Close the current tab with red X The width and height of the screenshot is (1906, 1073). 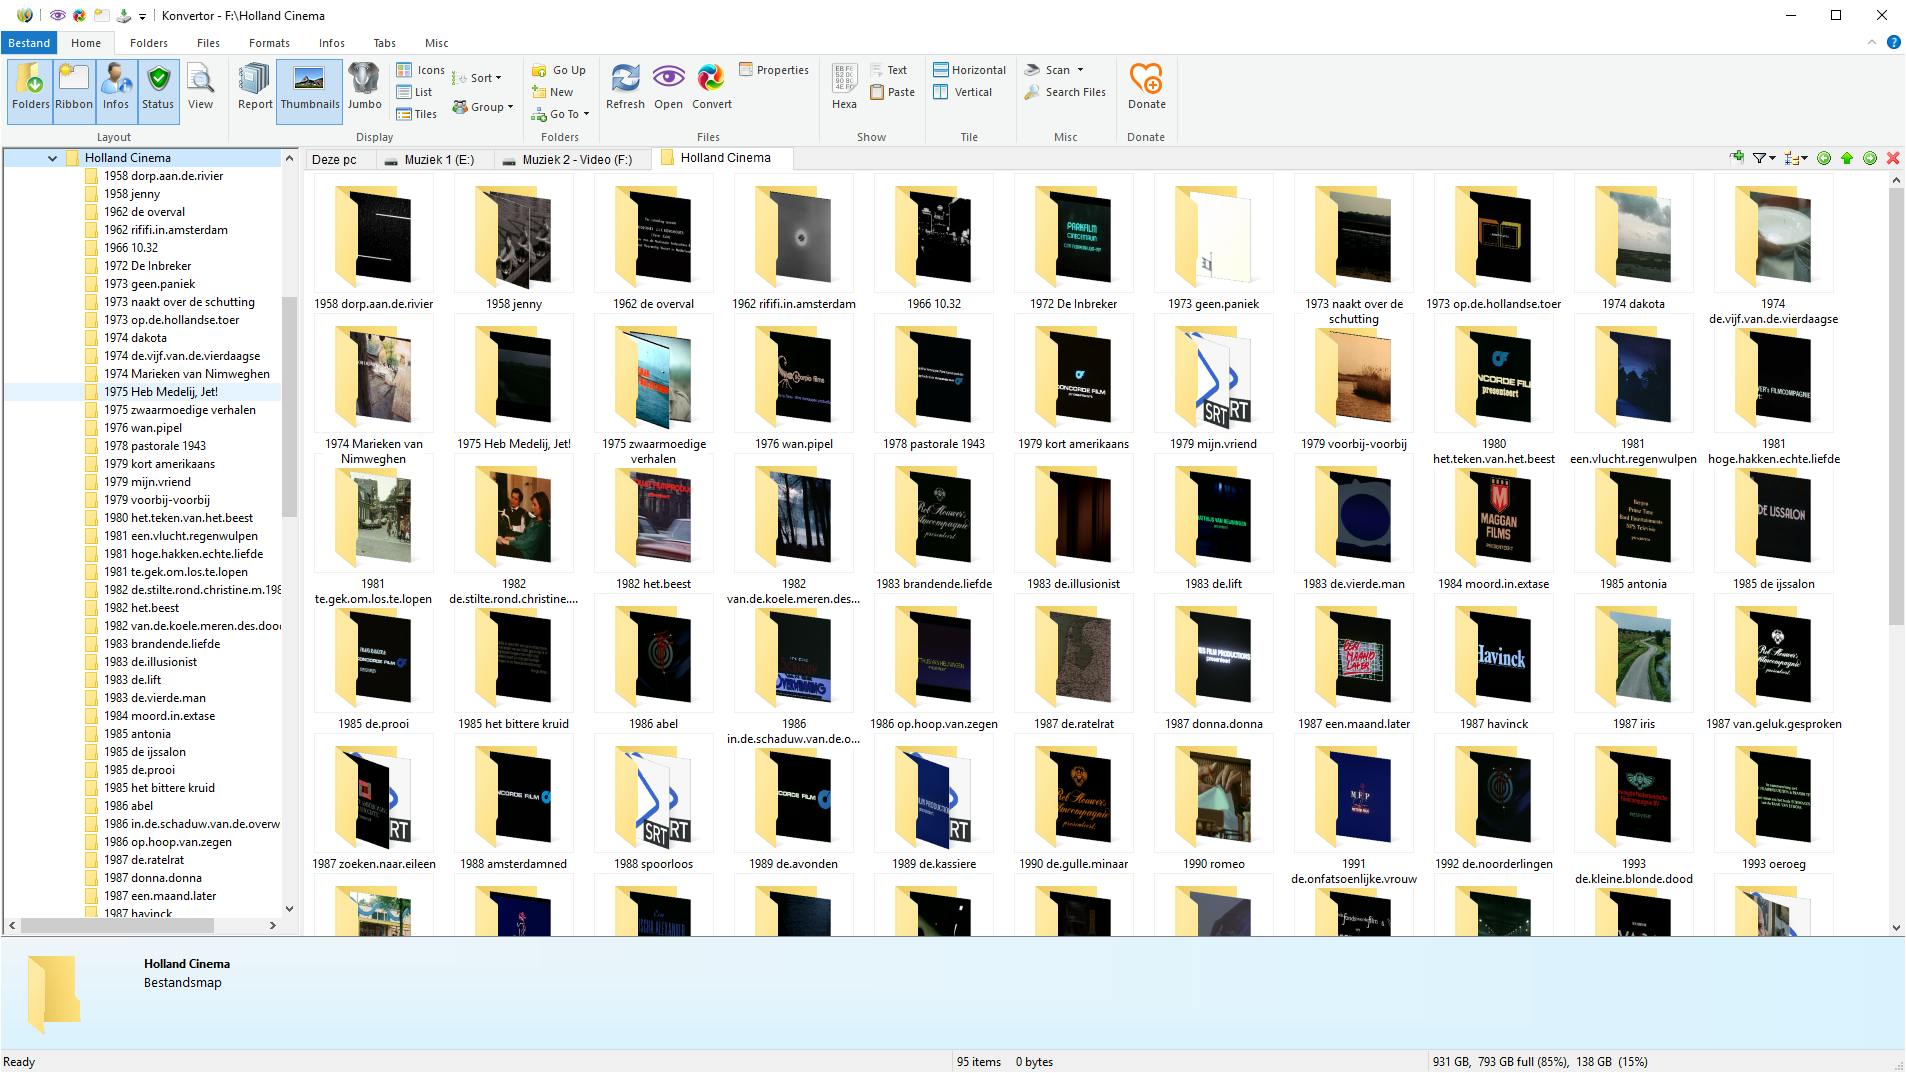[1893, 158]
